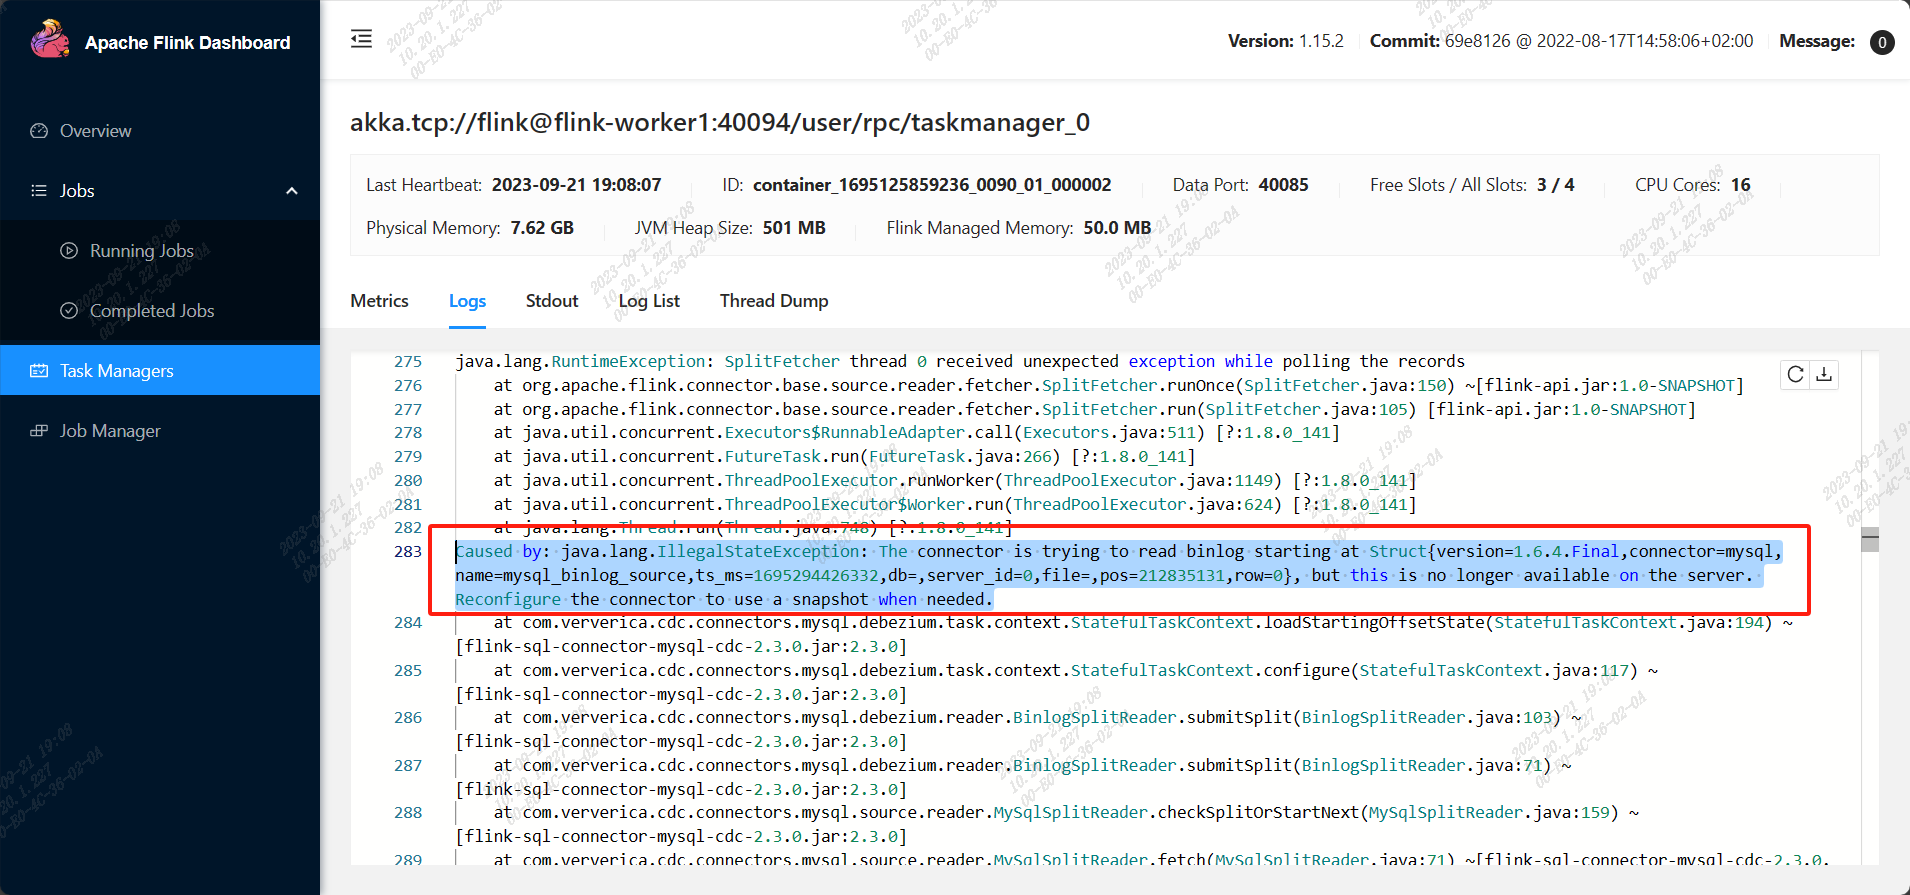Click the Jobs list icon
The height and width of the screenshot is (895, 1910).
[39, 191]
